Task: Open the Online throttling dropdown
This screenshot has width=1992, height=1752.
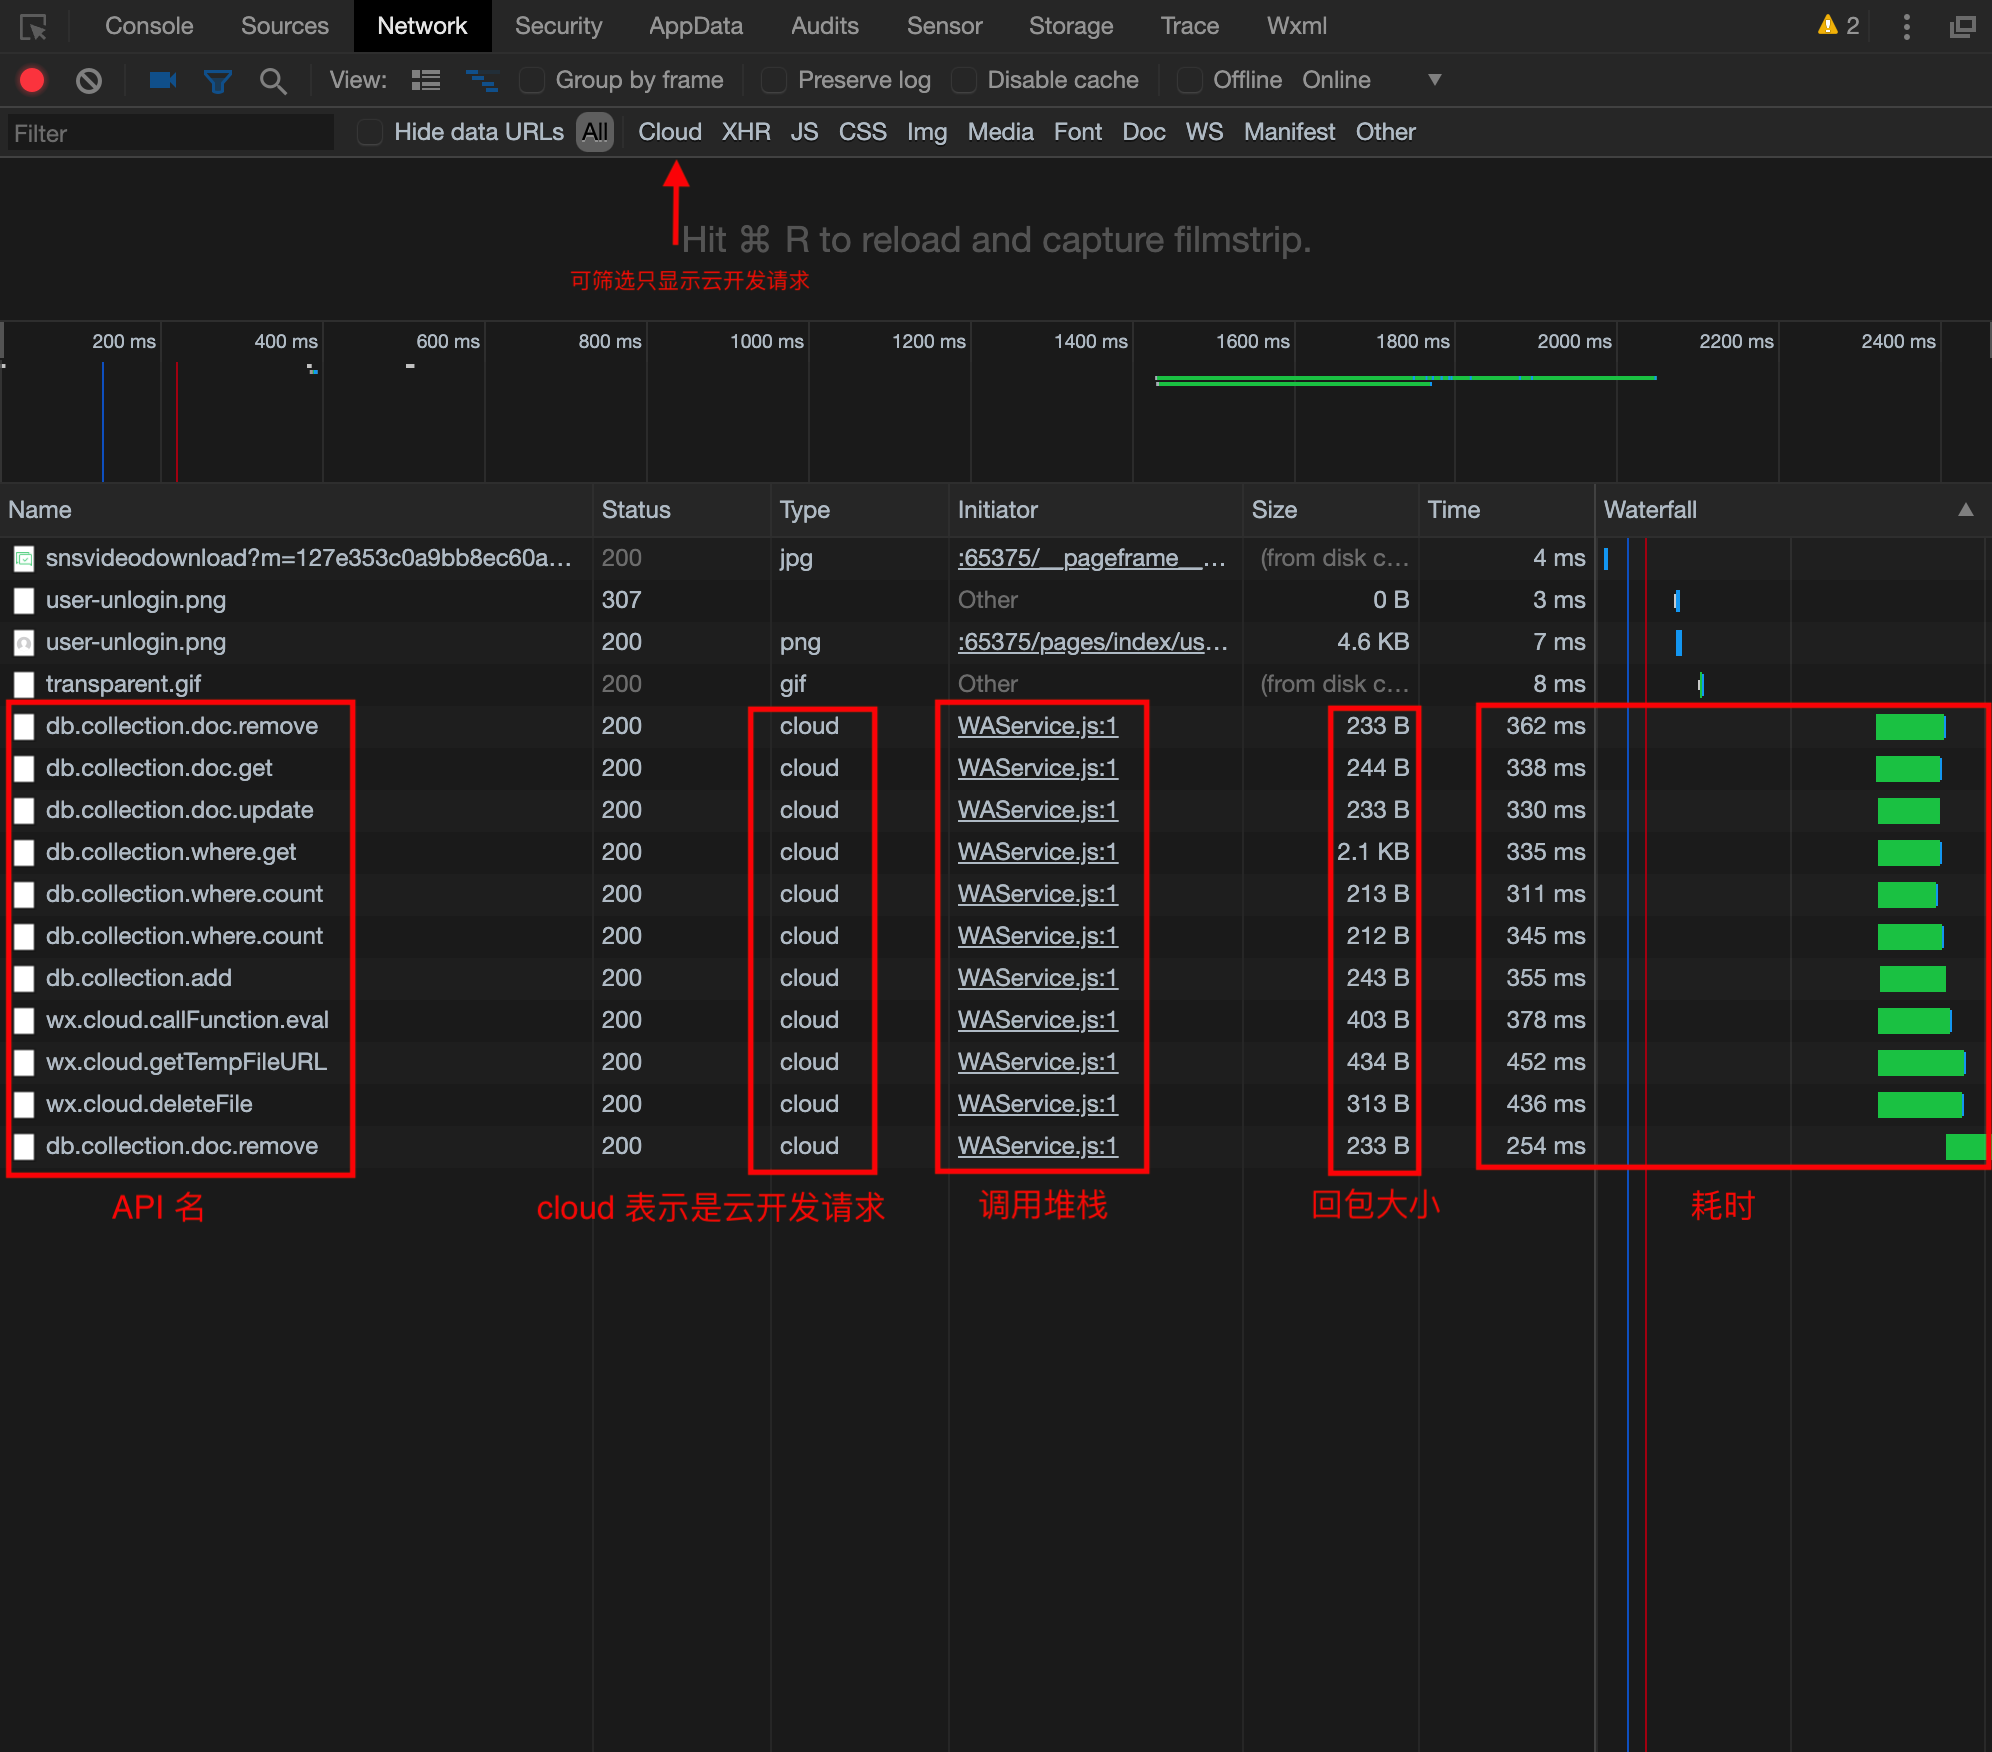Action: click(1372, 80)
